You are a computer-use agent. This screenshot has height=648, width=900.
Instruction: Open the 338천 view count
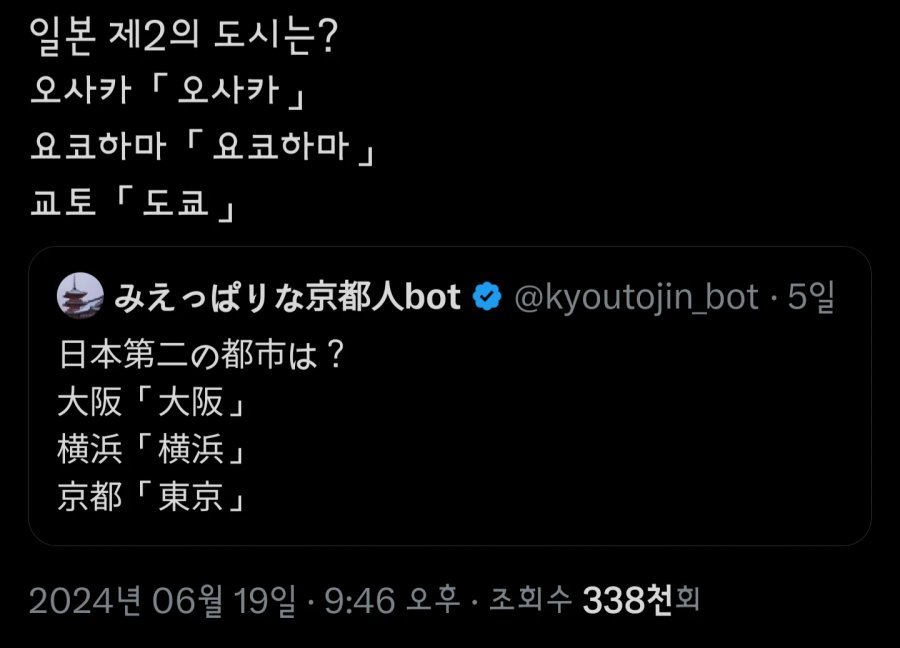(628, 600)
